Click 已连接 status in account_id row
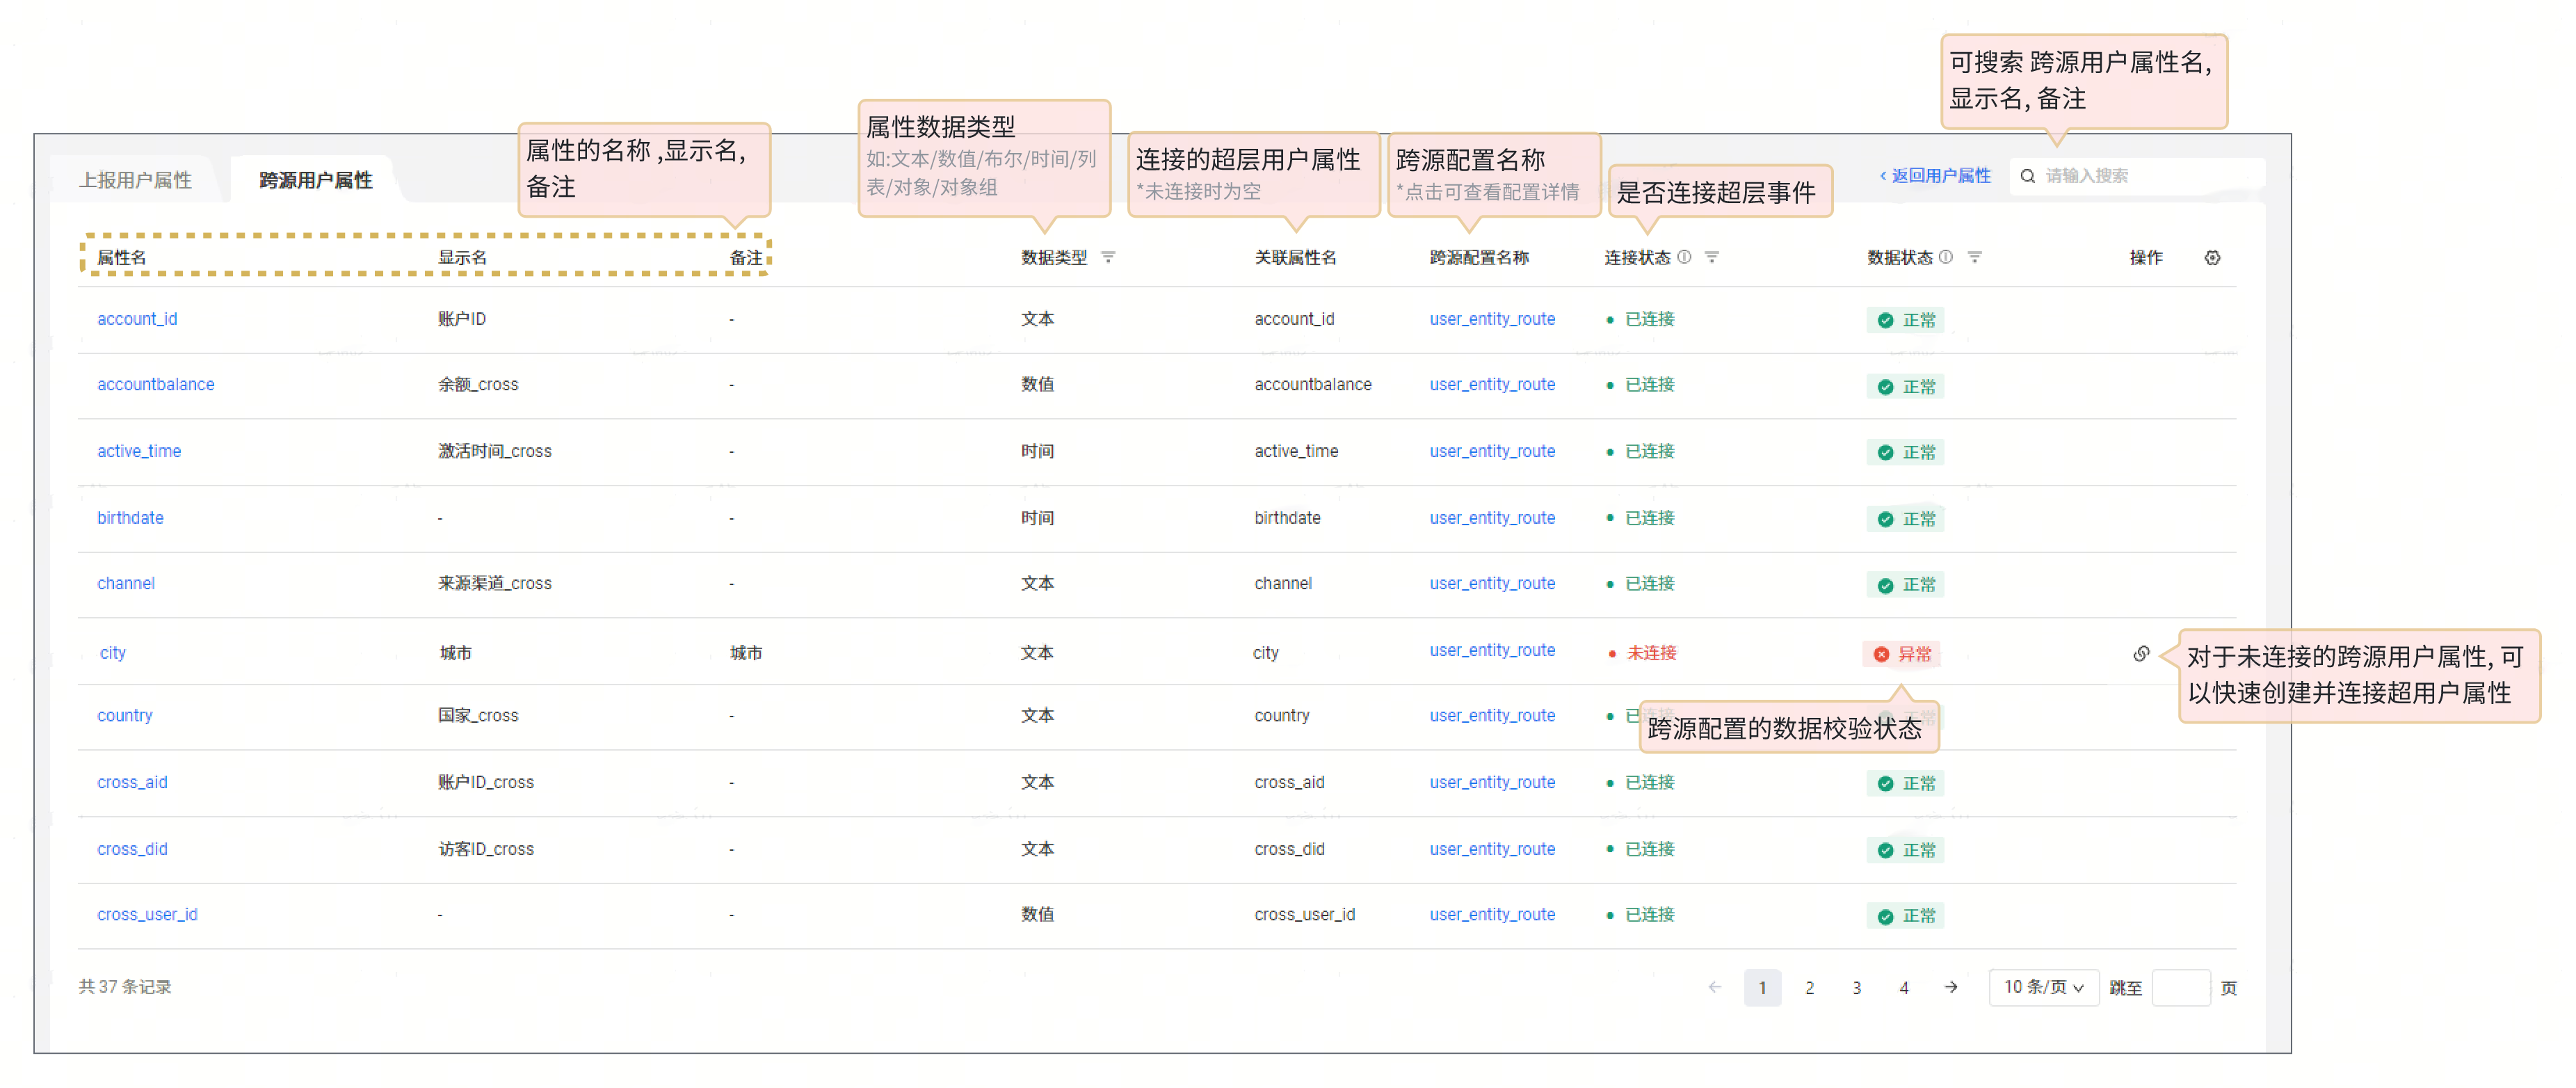This screenshot has height=1088, width=2576. tap(1641, 319)
